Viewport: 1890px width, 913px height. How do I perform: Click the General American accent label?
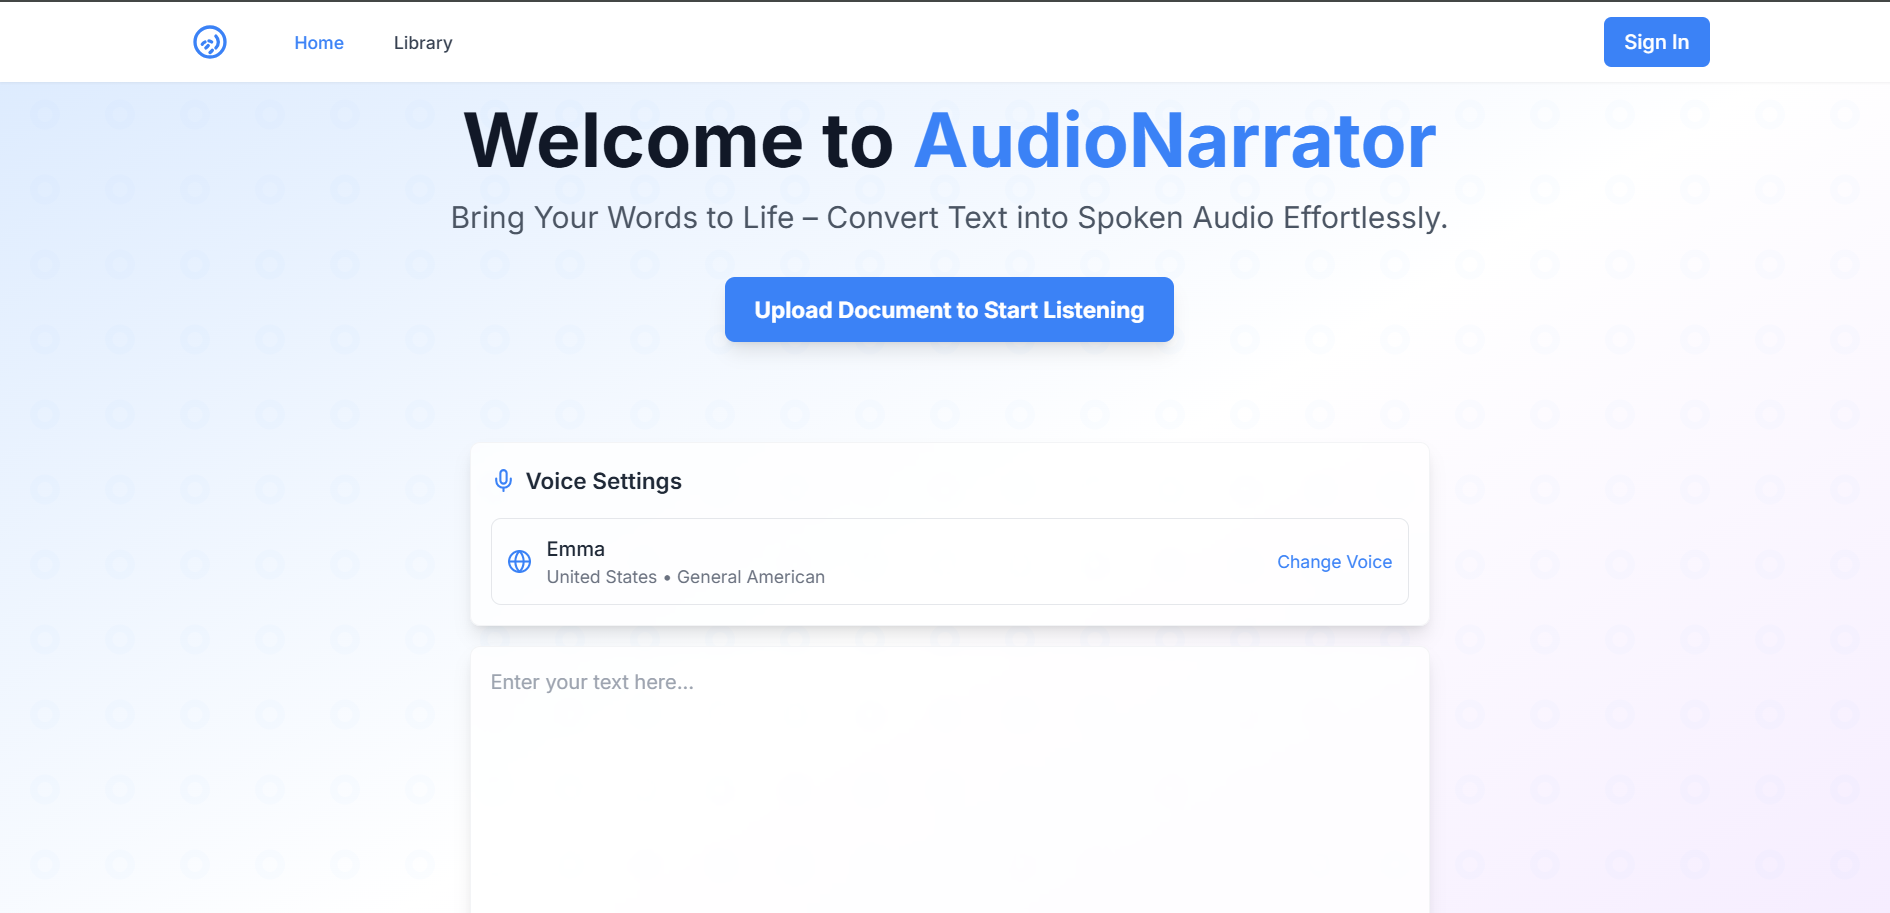[x=751, y=576]
